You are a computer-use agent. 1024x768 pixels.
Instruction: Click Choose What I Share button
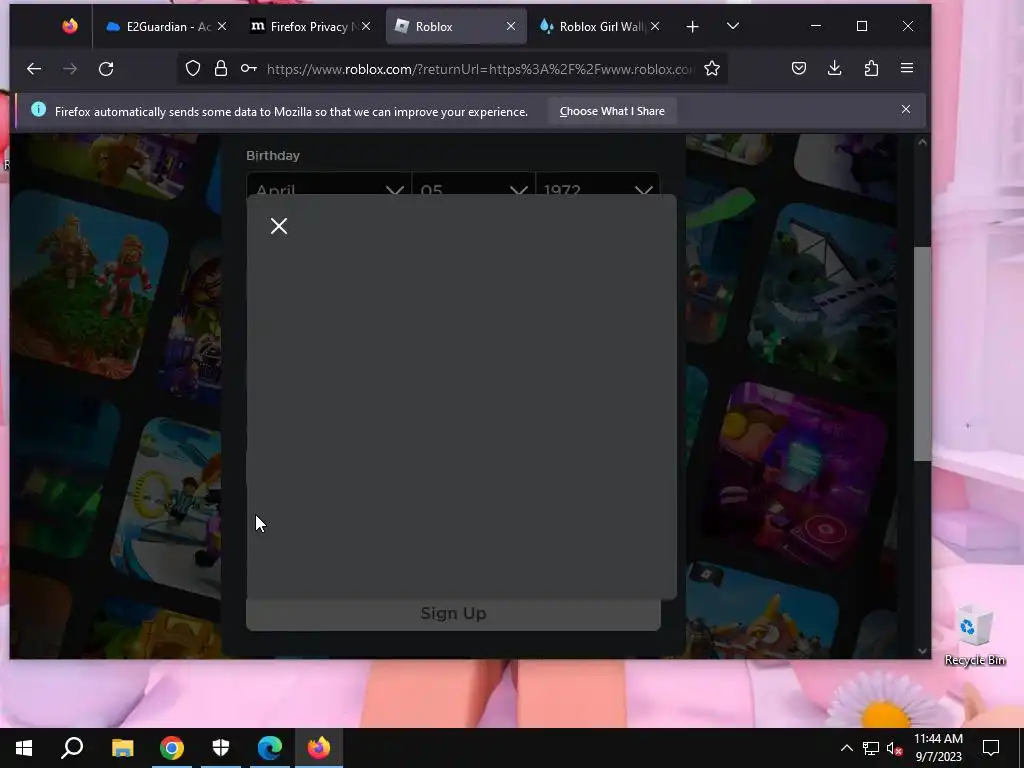tap(612, 111)
